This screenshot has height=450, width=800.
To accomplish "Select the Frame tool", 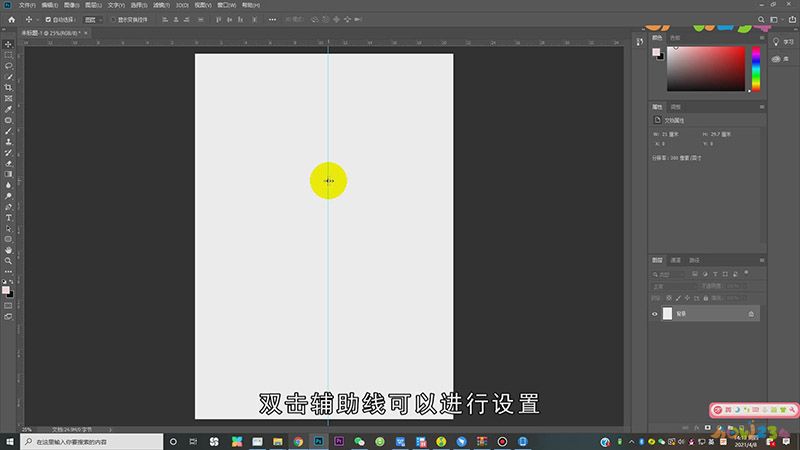I will [x=8, y=98].
